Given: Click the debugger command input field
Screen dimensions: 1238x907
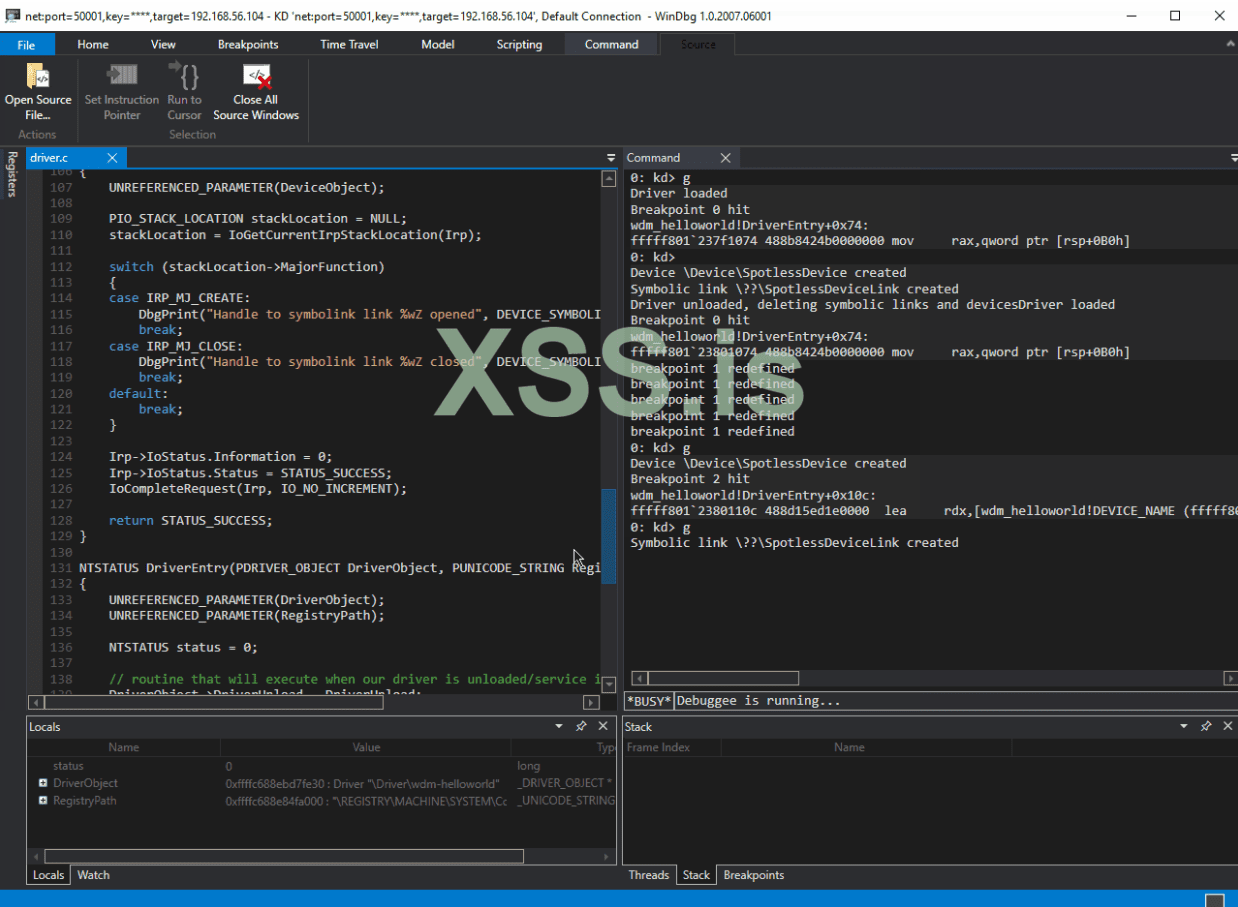Looking at the screenshot, I should pyautogui.click(x=950, y=701).
